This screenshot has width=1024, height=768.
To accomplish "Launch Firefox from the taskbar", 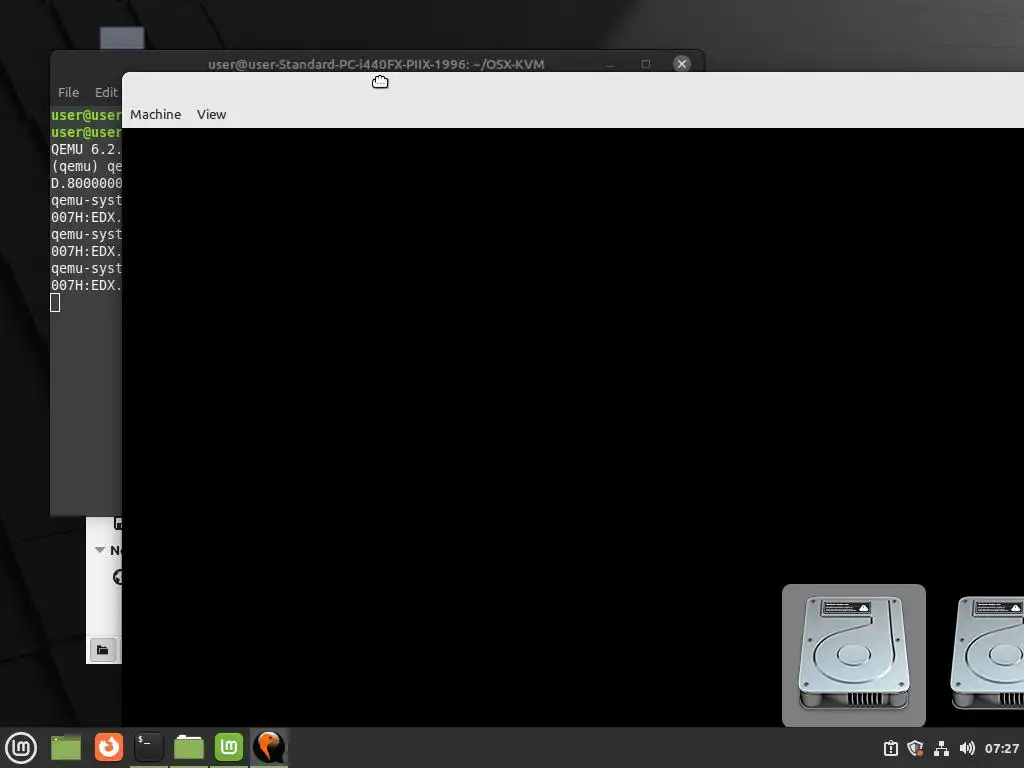I will pyautogui.click(x=108, y=747).
